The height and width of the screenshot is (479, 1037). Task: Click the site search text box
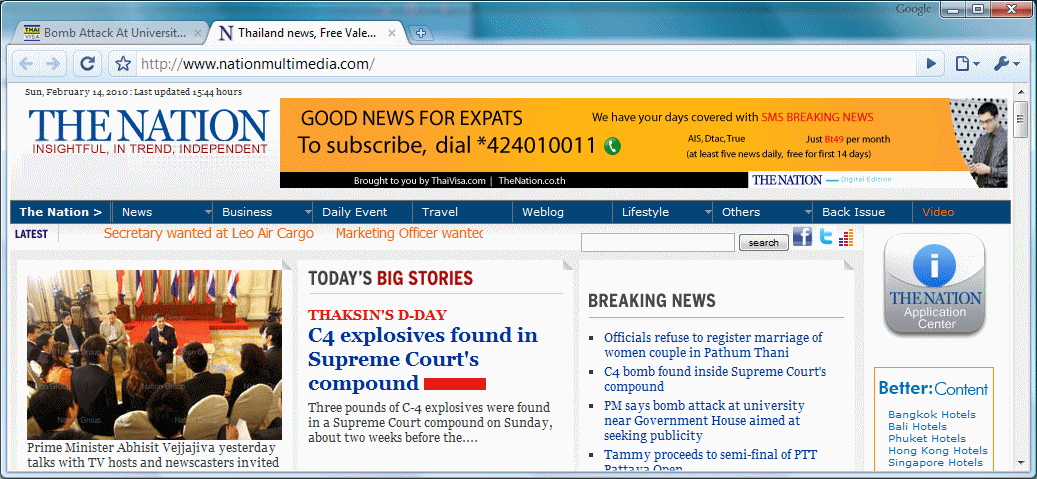(x=657, y=243)
